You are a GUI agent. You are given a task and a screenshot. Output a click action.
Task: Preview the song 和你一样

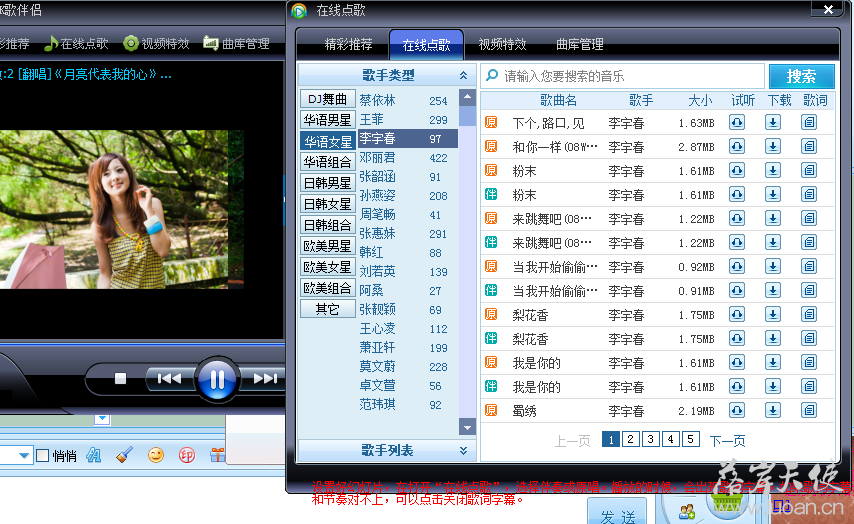(x=737, y=147)
